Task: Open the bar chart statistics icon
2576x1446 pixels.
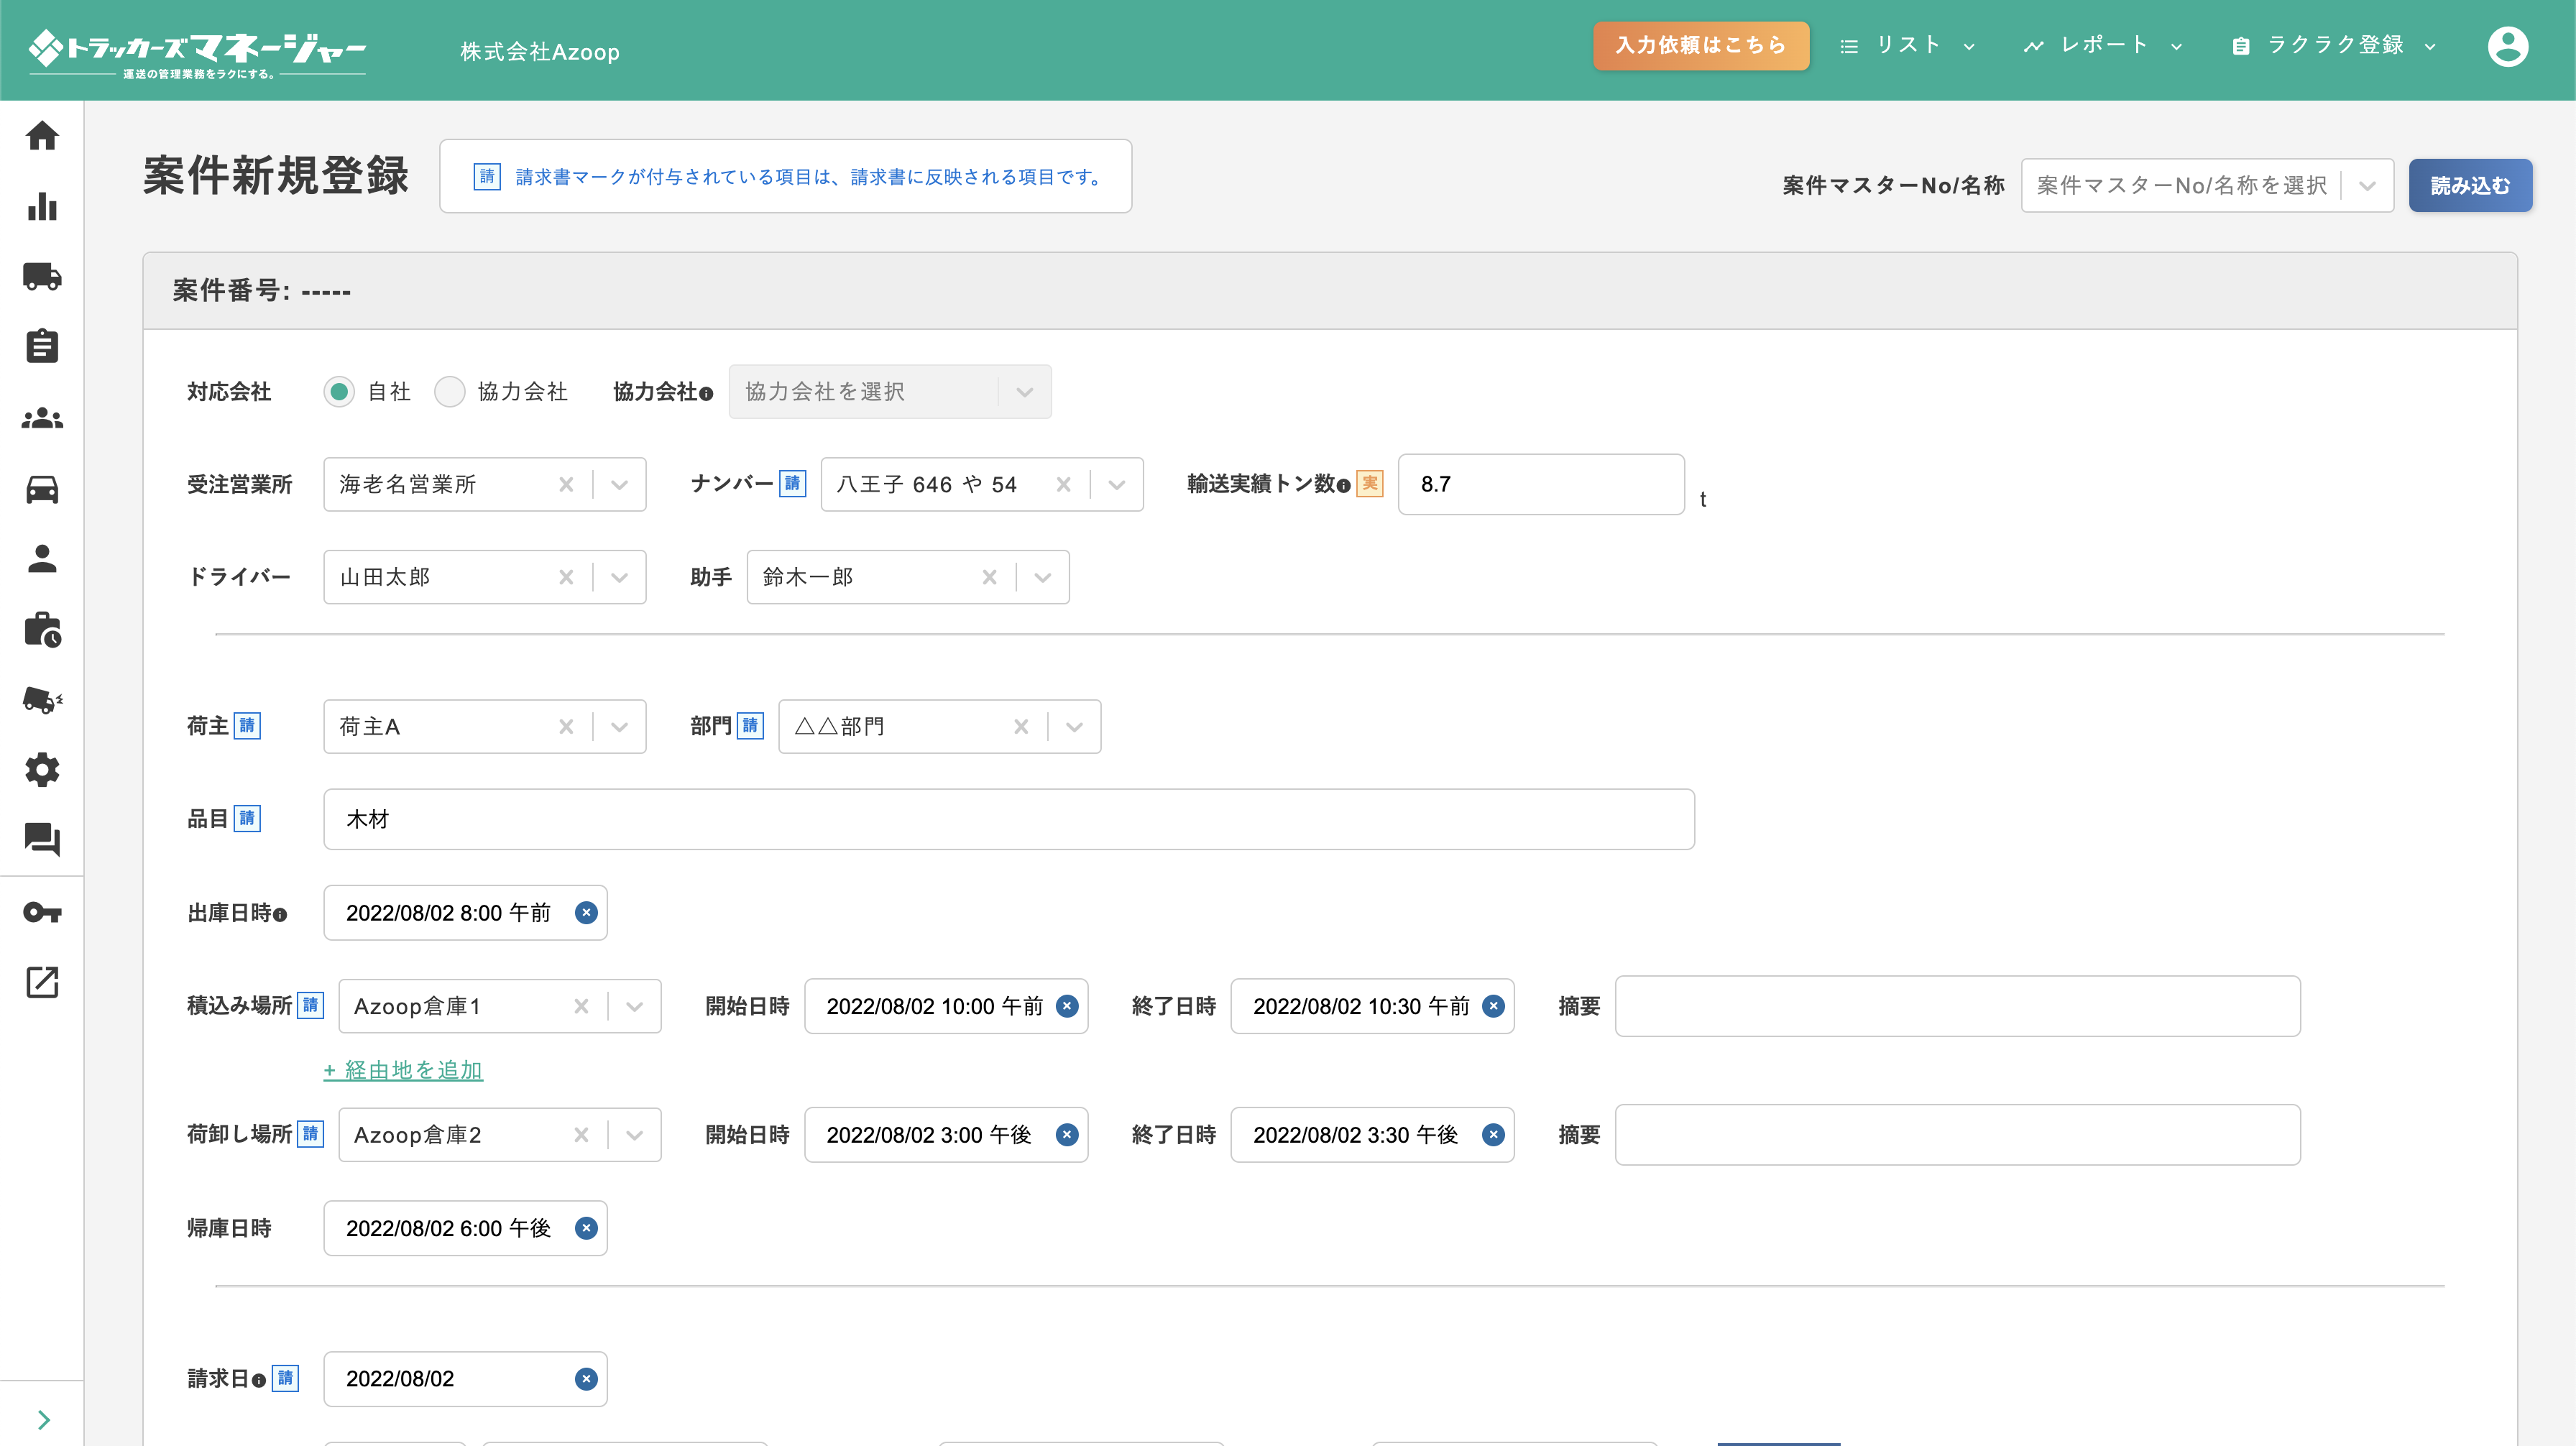Action: coord(42,207)
